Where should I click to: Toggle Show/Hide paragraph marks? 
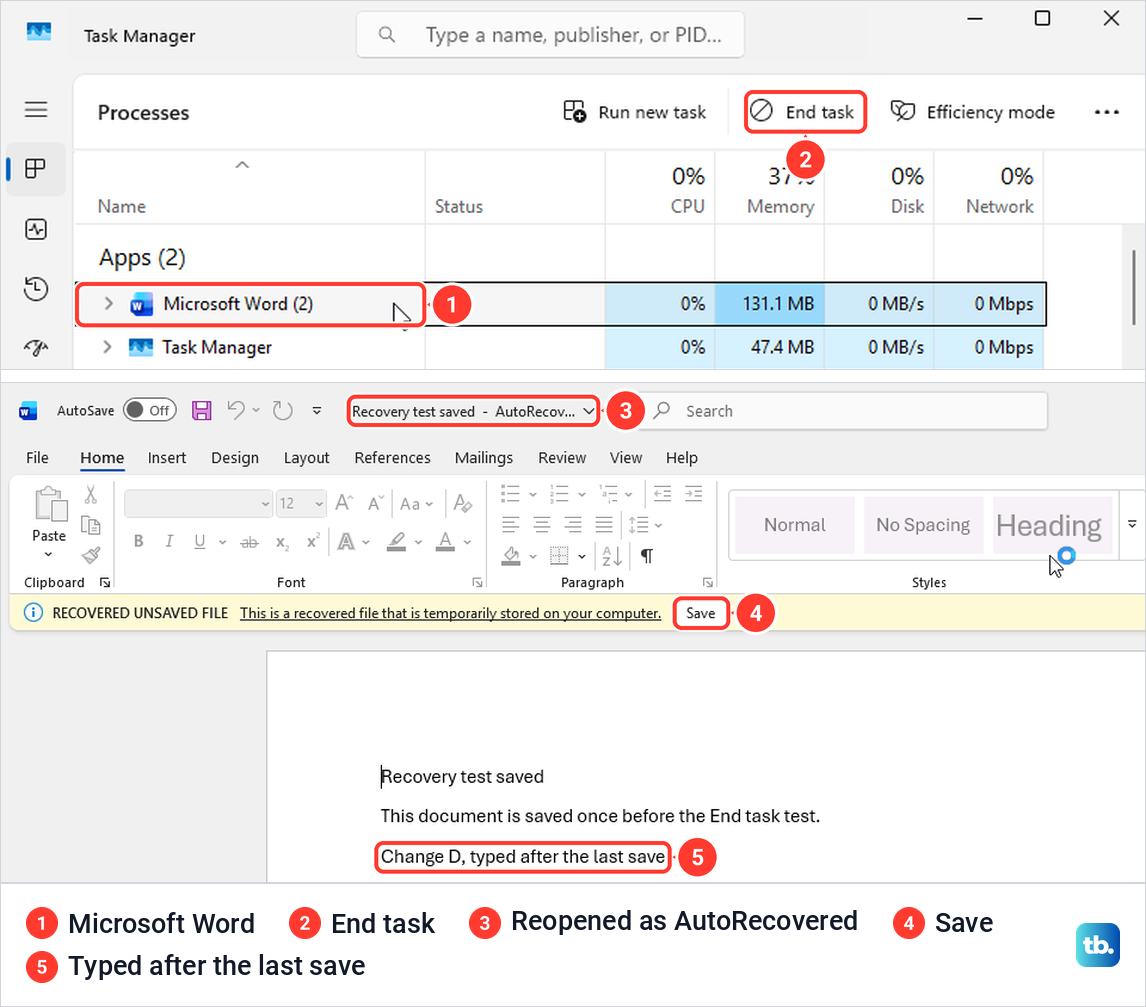pyautogui.click(x=647, y=556)
